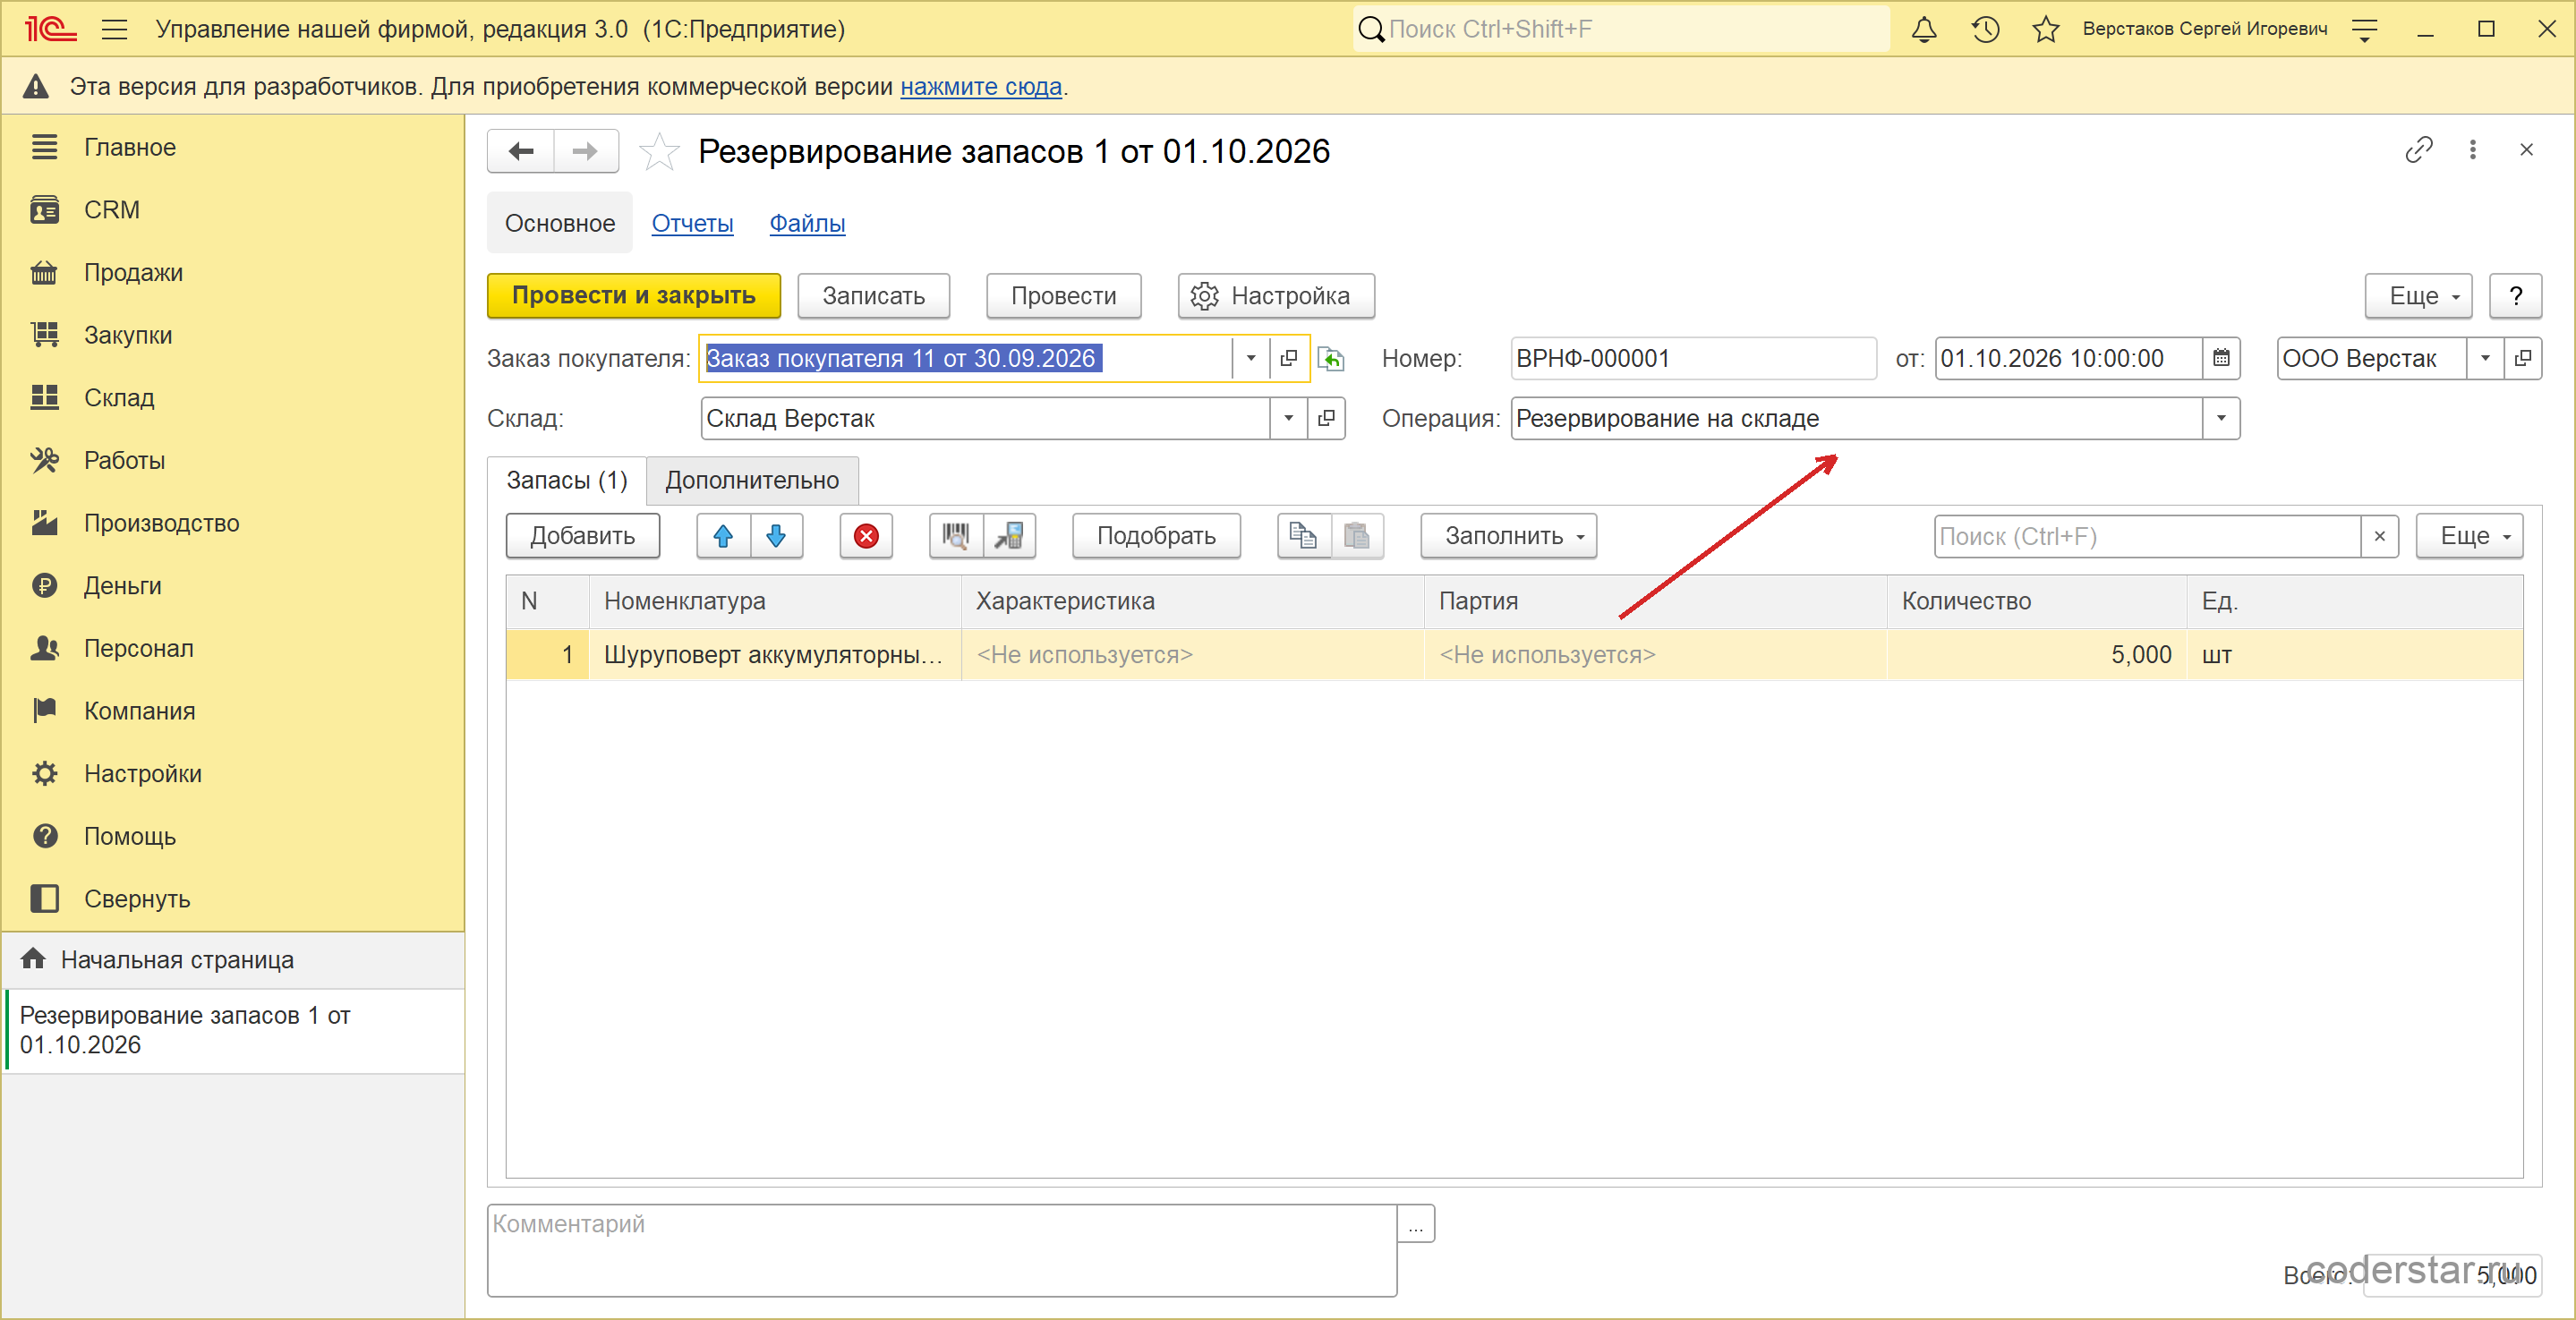Open Файлы link
This screenshot has width=2576, height=1320.
807,223
